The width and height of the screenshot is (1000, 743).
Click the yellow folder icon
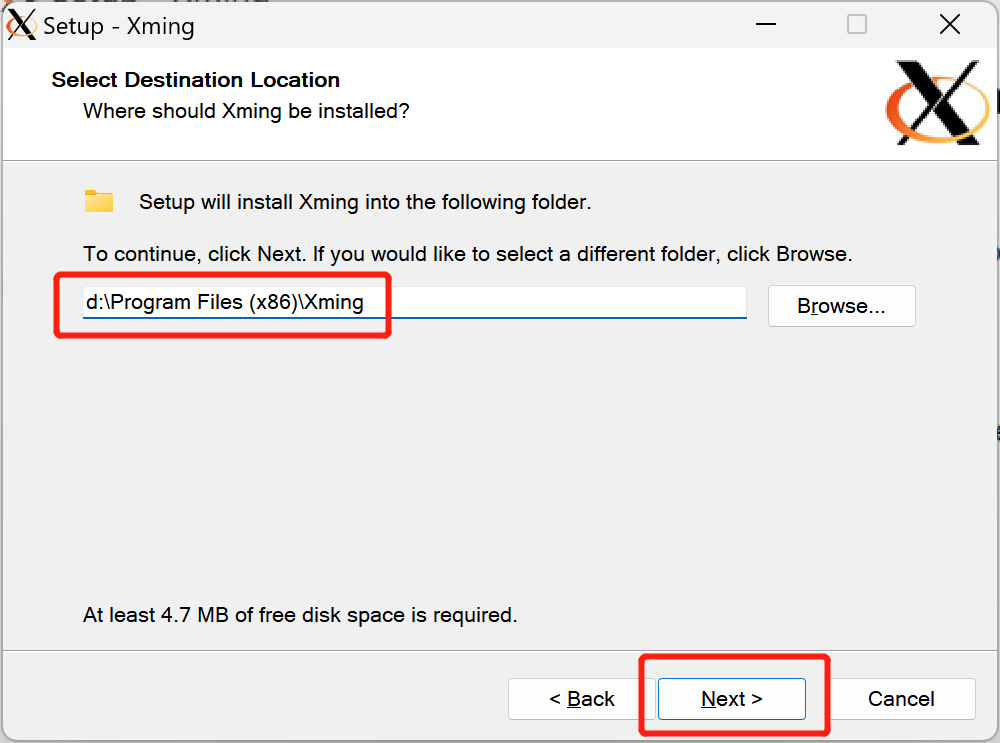[x=99, y=201]
